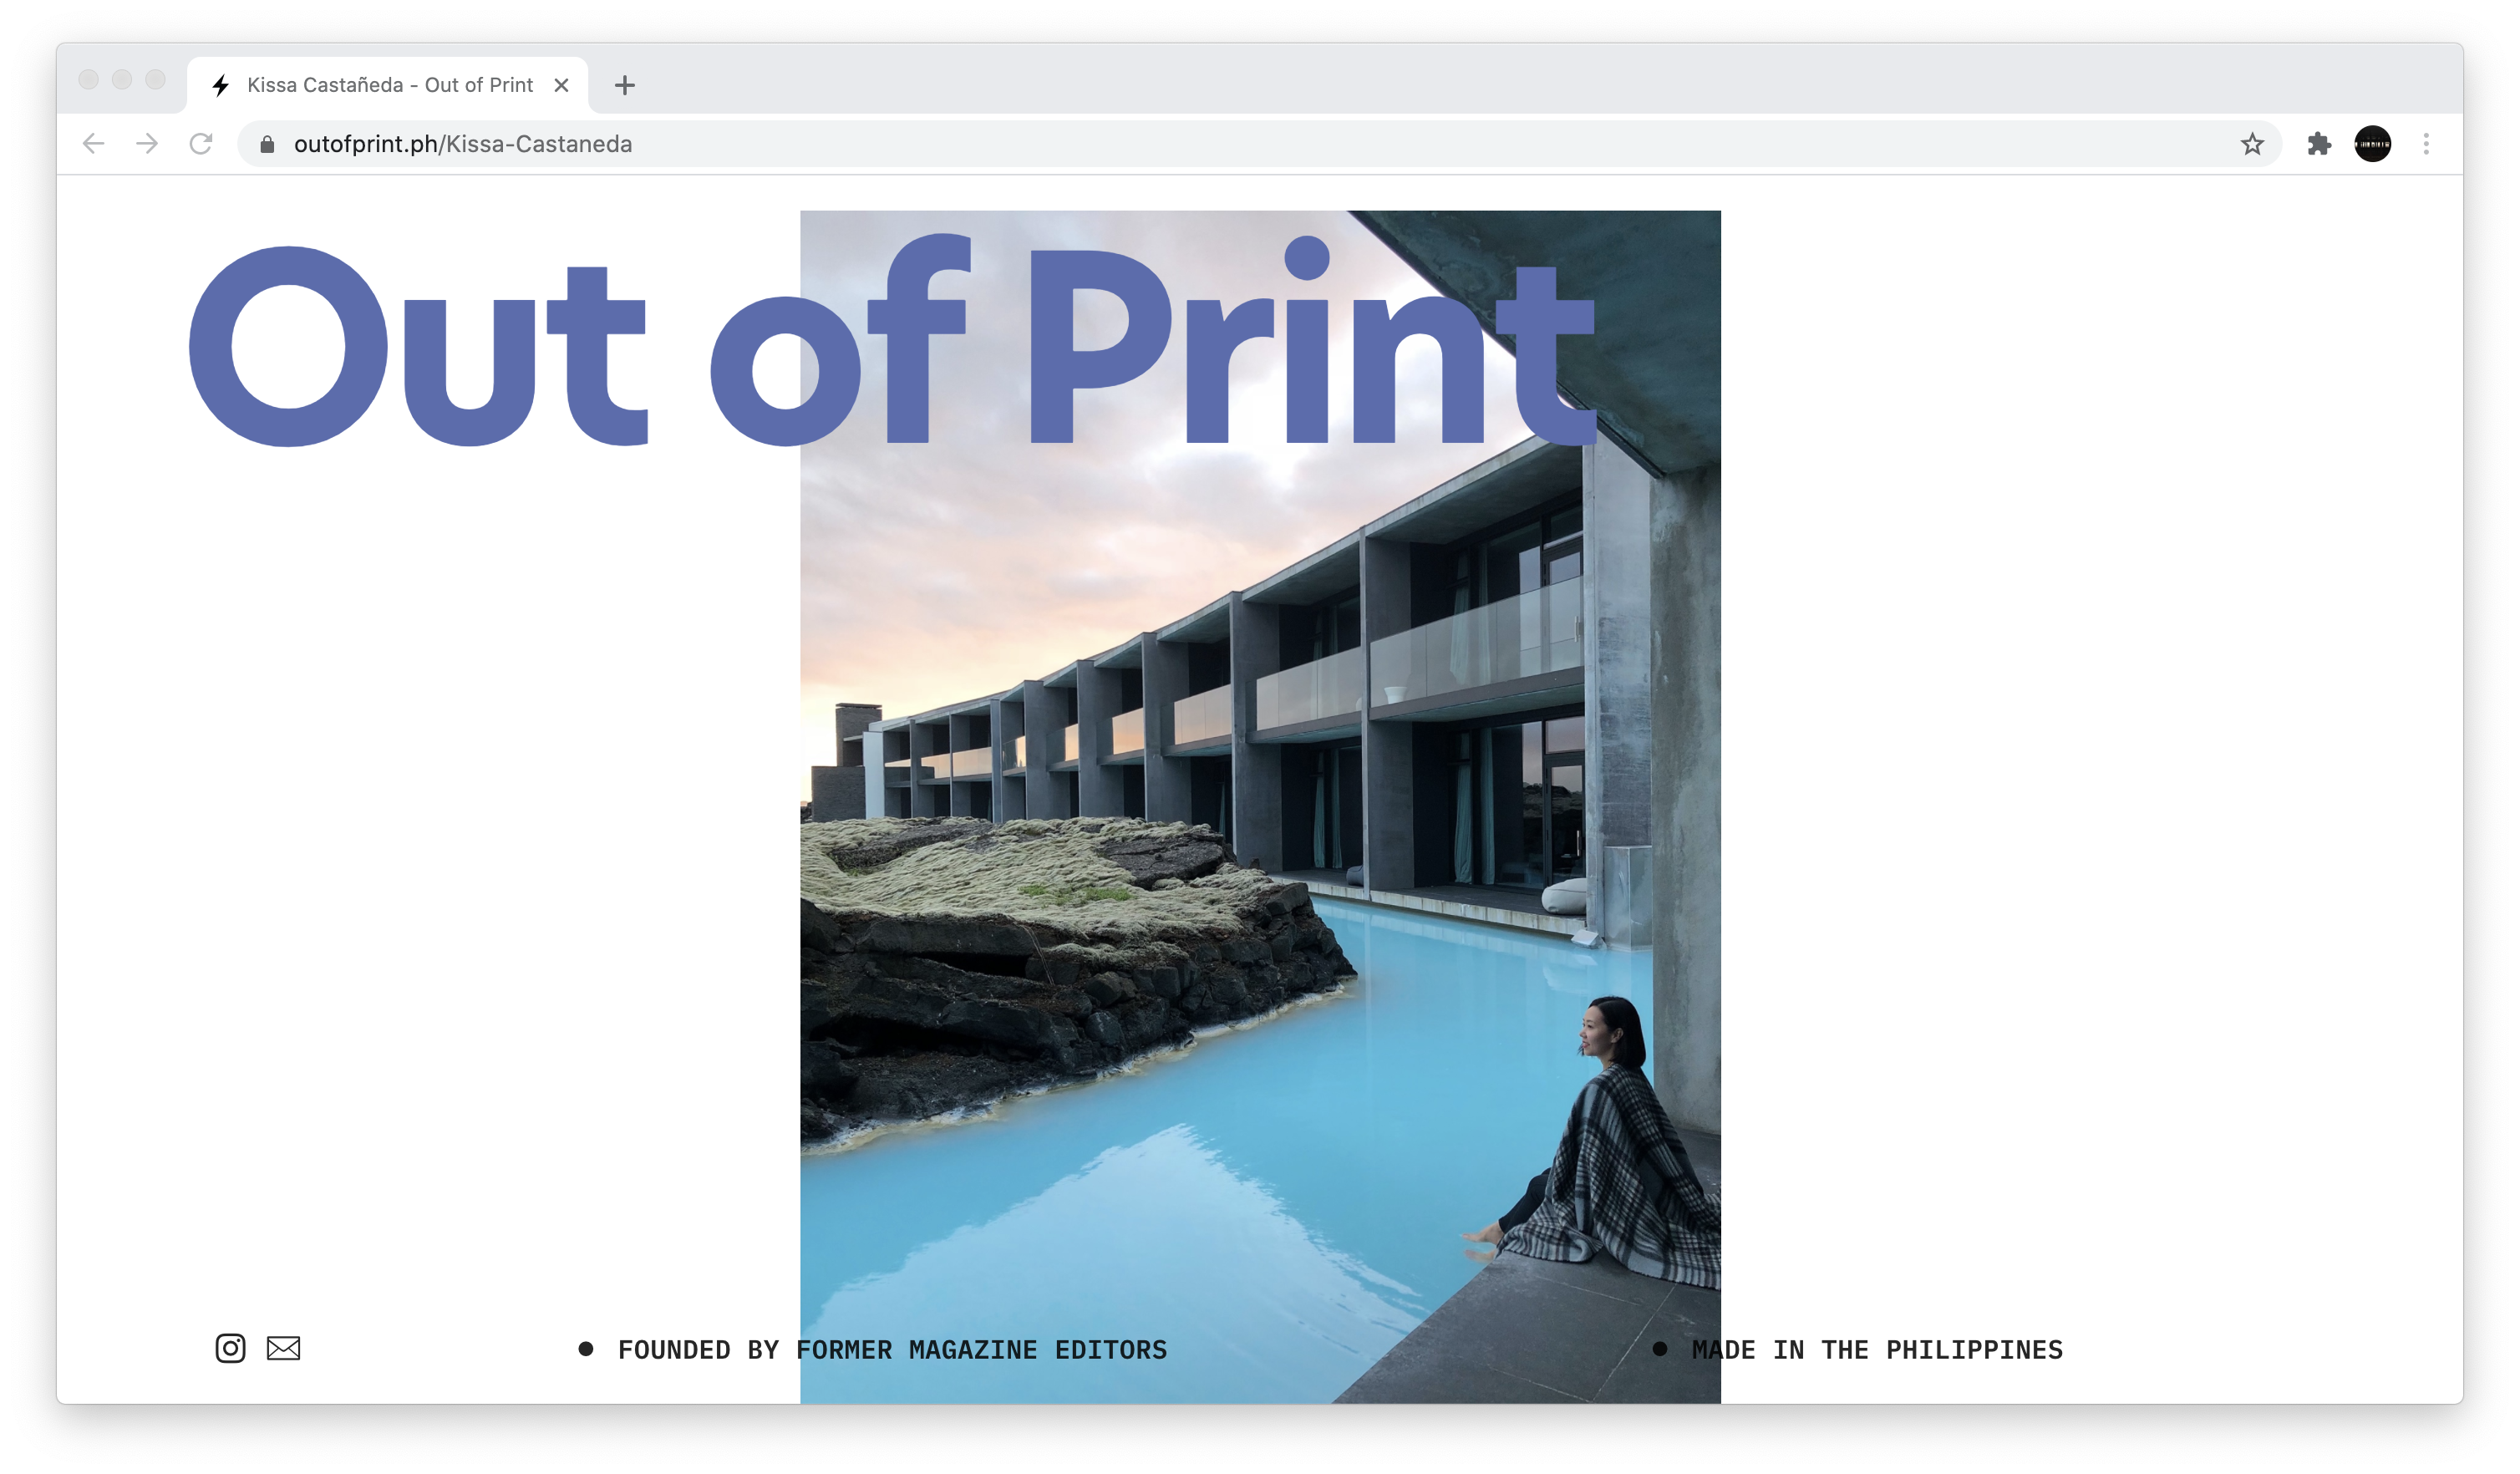Click 'Founded by former magazine editors' text

(892, 1350)
